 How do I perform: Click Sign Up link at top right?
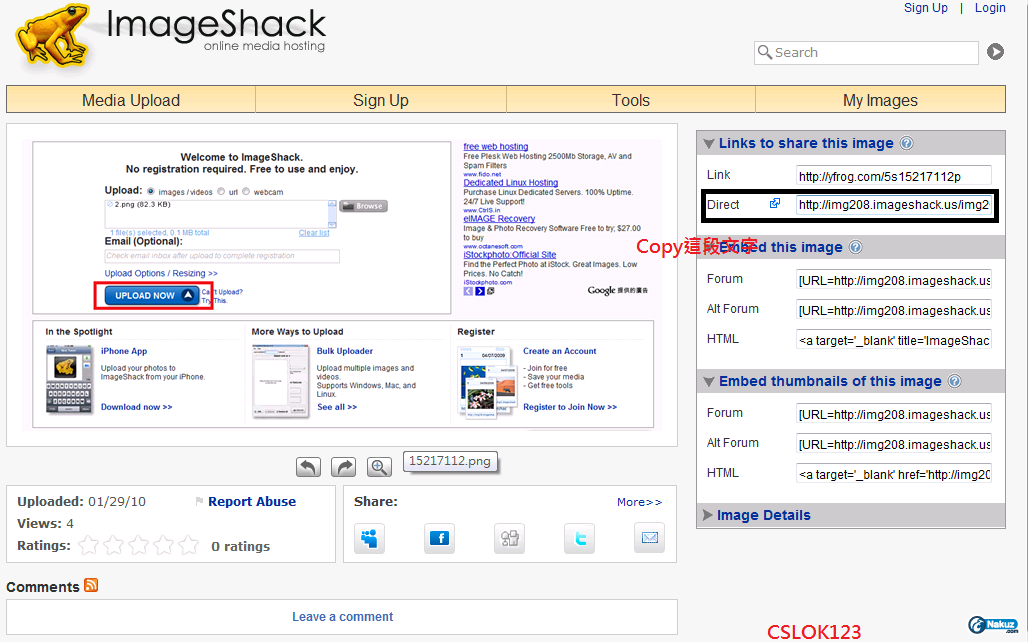pyautogui.click(x=926, y=8)
